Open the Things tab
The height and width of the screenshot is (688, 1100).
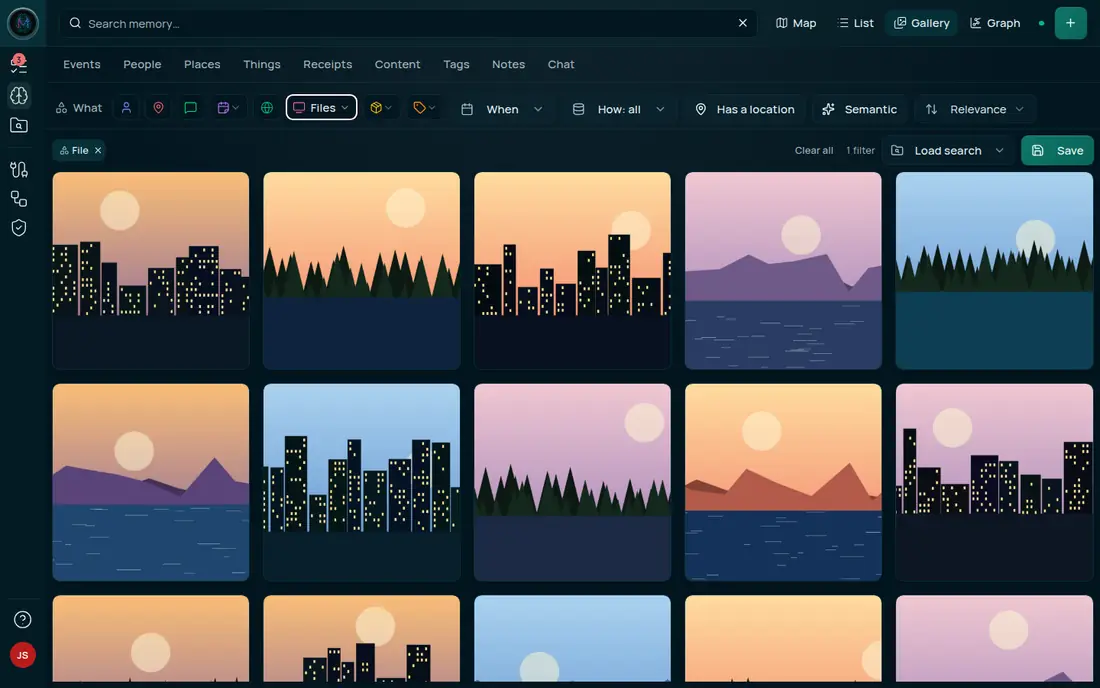click(262, 64)
